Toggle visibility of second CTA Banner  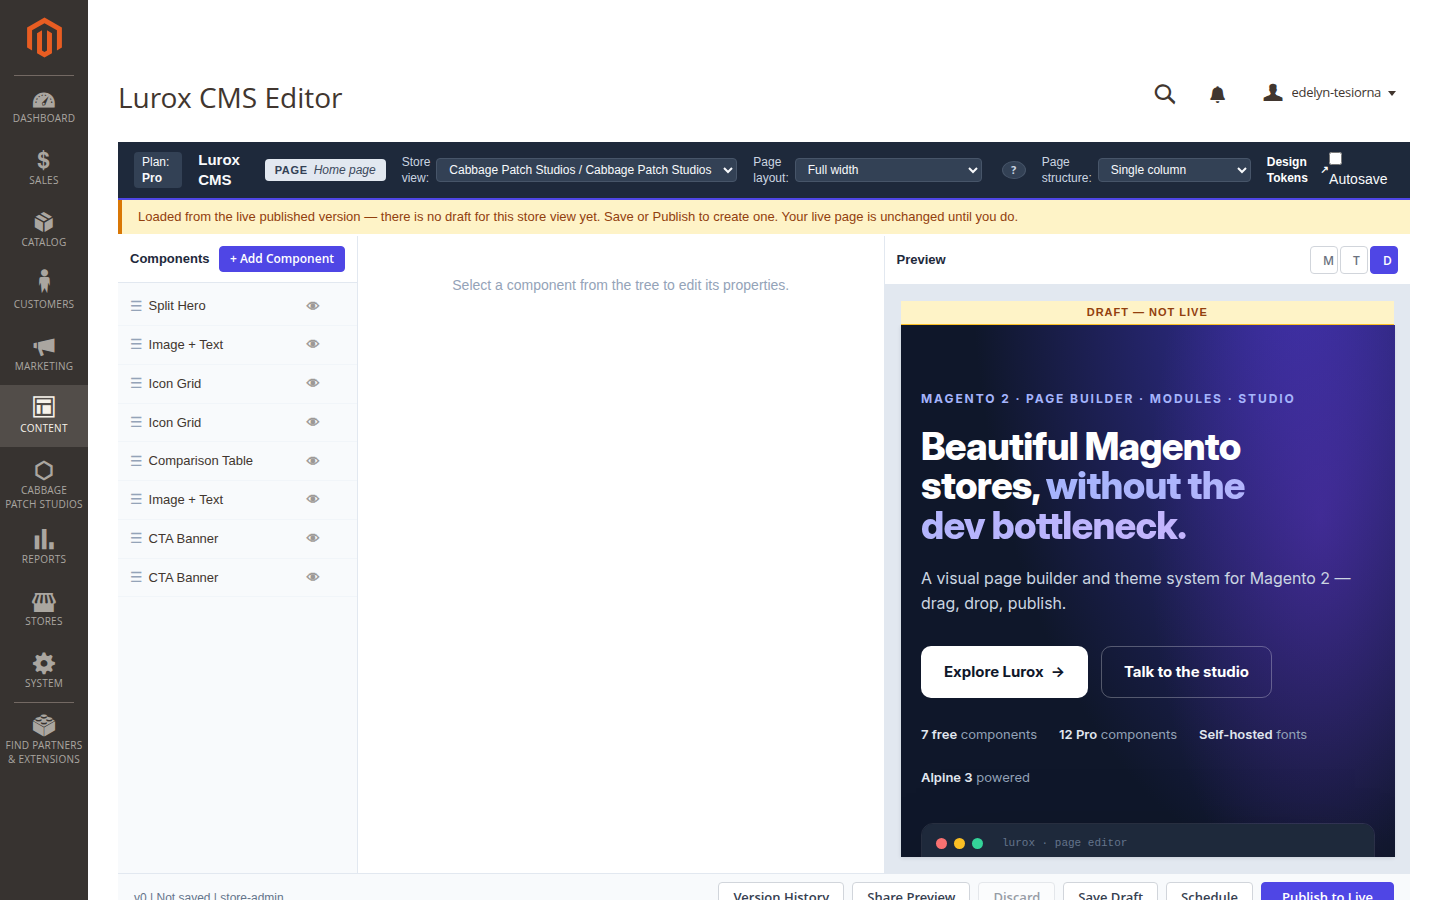click(313, 577)
